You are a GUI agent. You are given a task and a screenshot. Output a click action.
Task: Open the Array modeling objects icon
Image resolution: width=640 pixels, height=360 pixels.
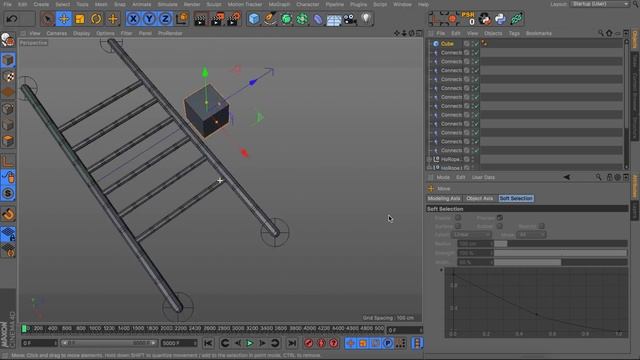click(x=302, y=19)
